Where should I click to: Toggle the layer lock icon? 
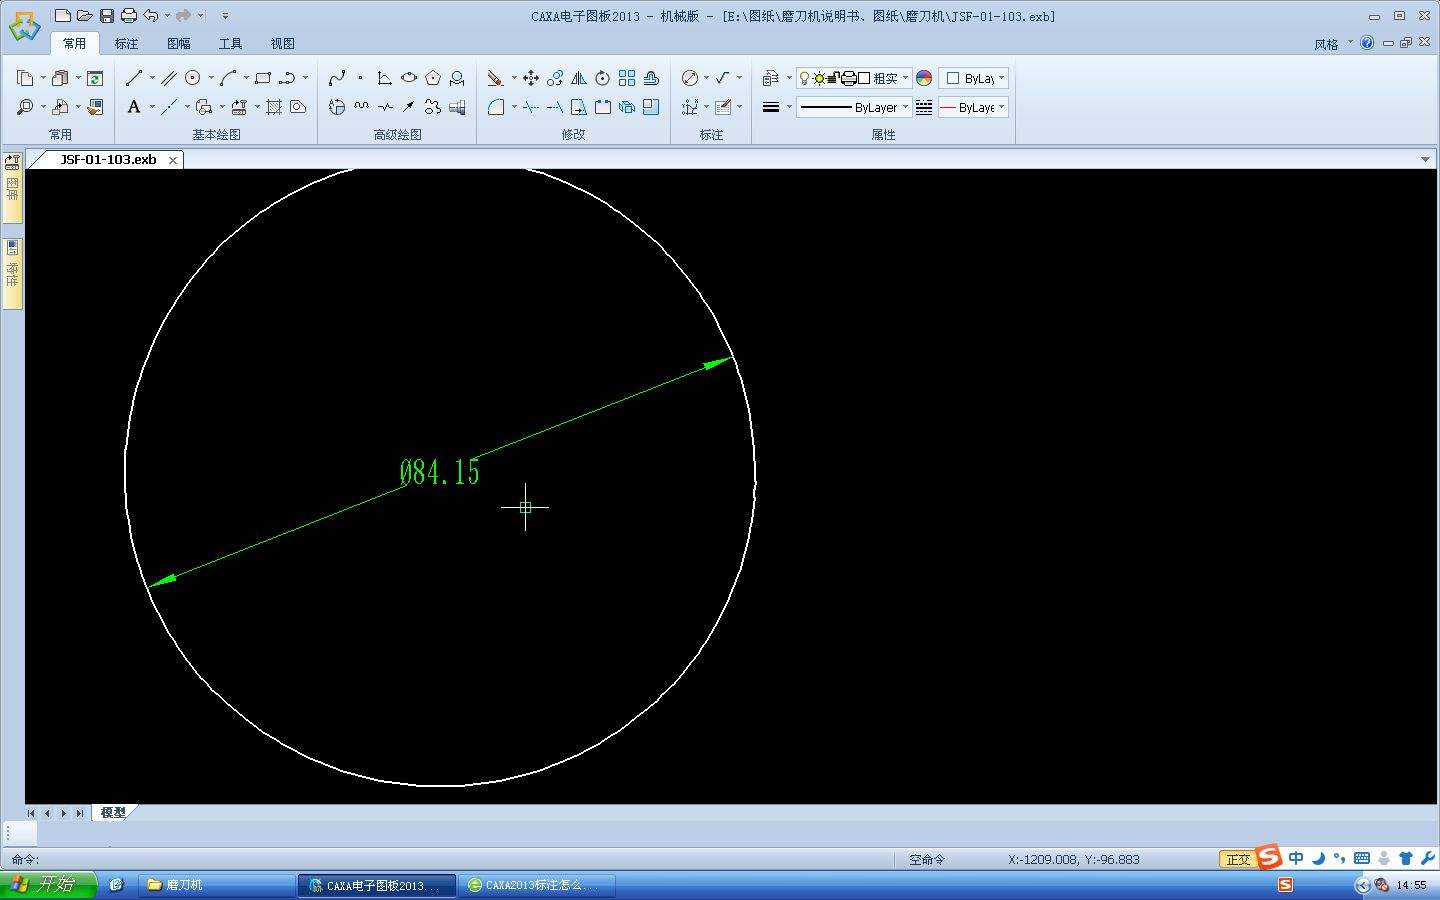point(833,78)
